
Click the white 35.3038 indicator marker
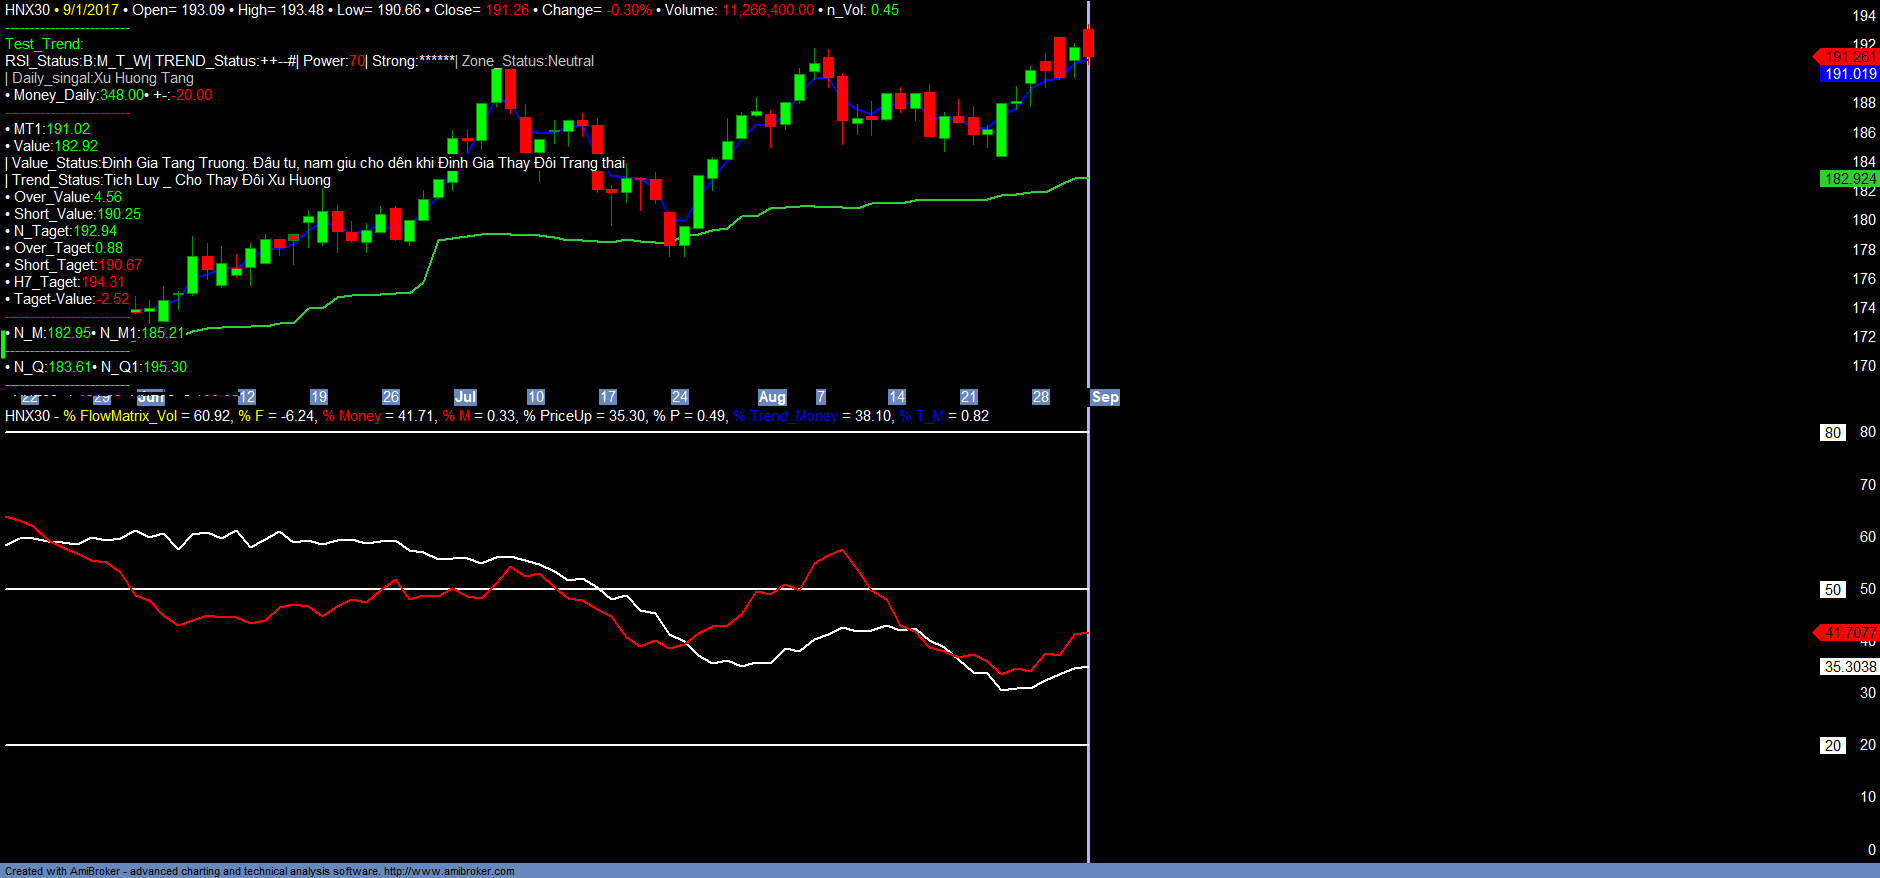tap(1850, 667)
